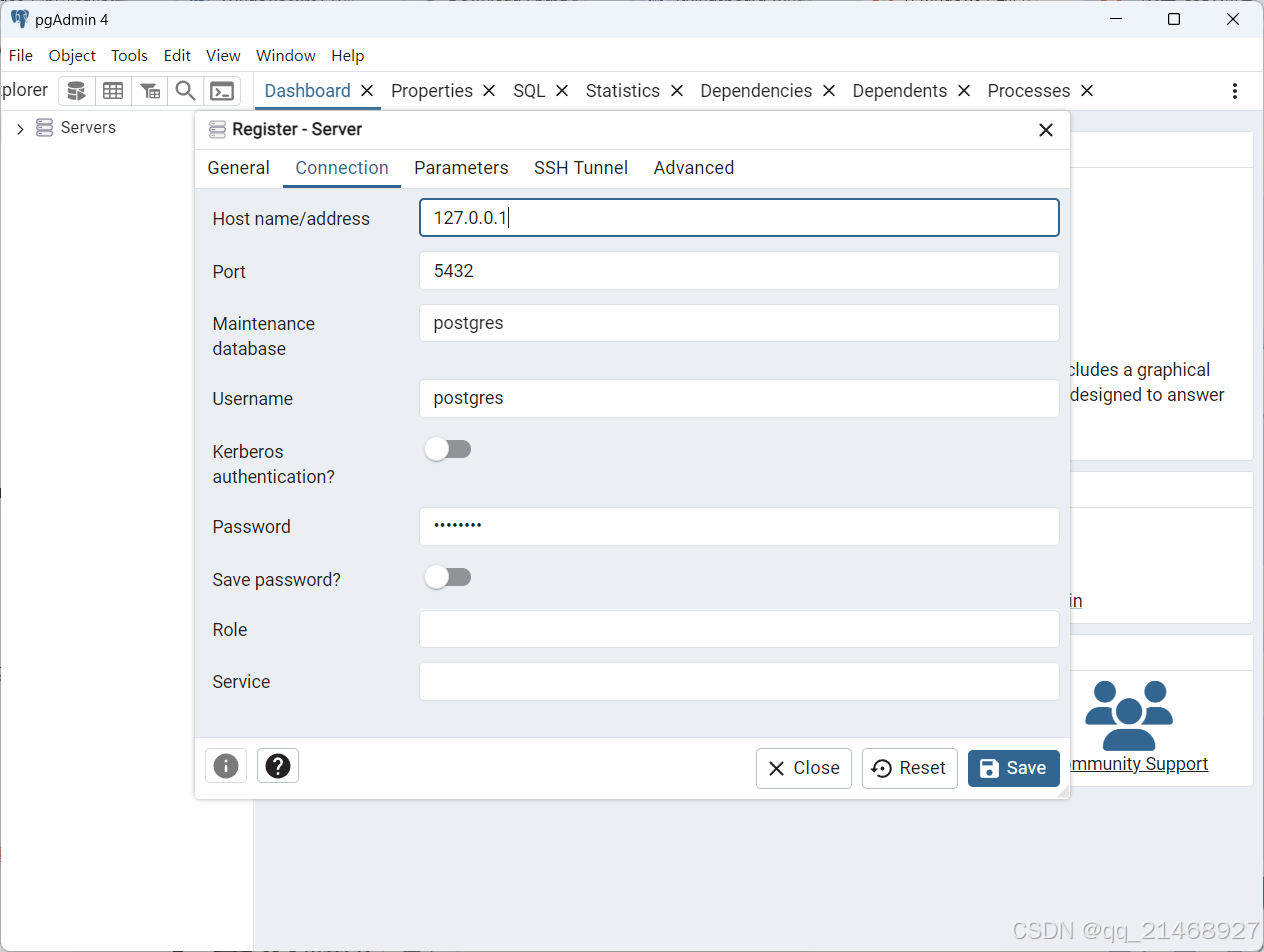Open the Help menu
Screen dimensions: 1264x952
click(x=348, y=56)
